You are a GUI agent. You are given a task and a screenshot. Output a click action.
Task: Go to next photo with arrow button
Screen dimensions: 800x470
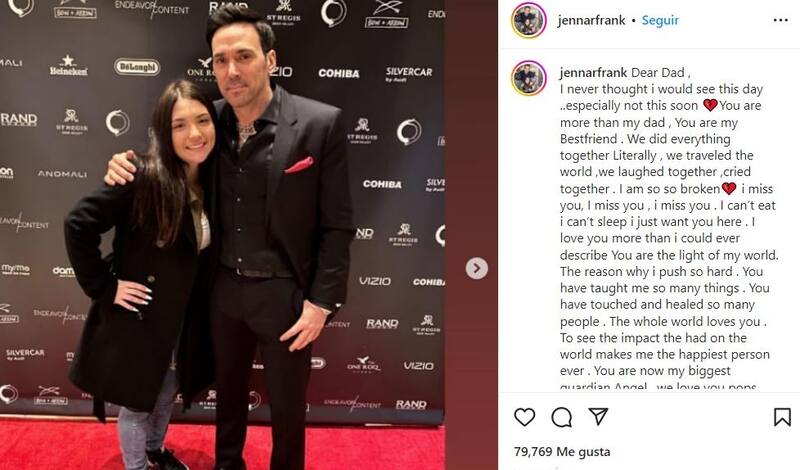point(477,268)
